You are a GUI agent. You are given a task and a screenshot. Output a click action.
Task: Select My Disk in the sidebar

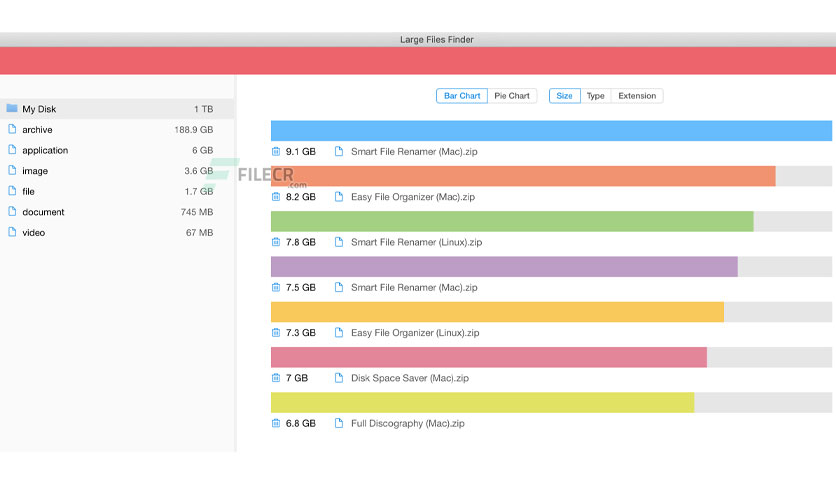point(117,109)
